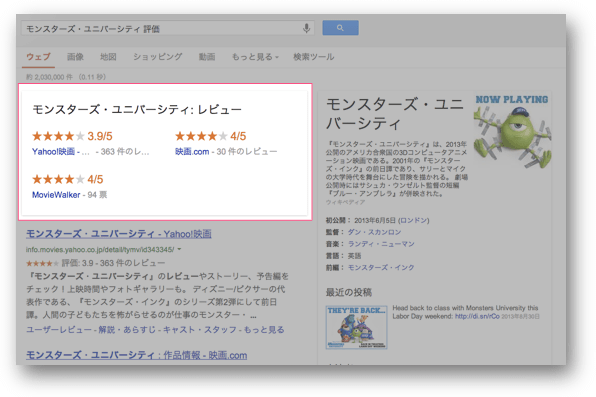The width and height of the screenshot is (596, 397).
Task: Open the ウィキペディア source link
Action: [x=345, y=202]
